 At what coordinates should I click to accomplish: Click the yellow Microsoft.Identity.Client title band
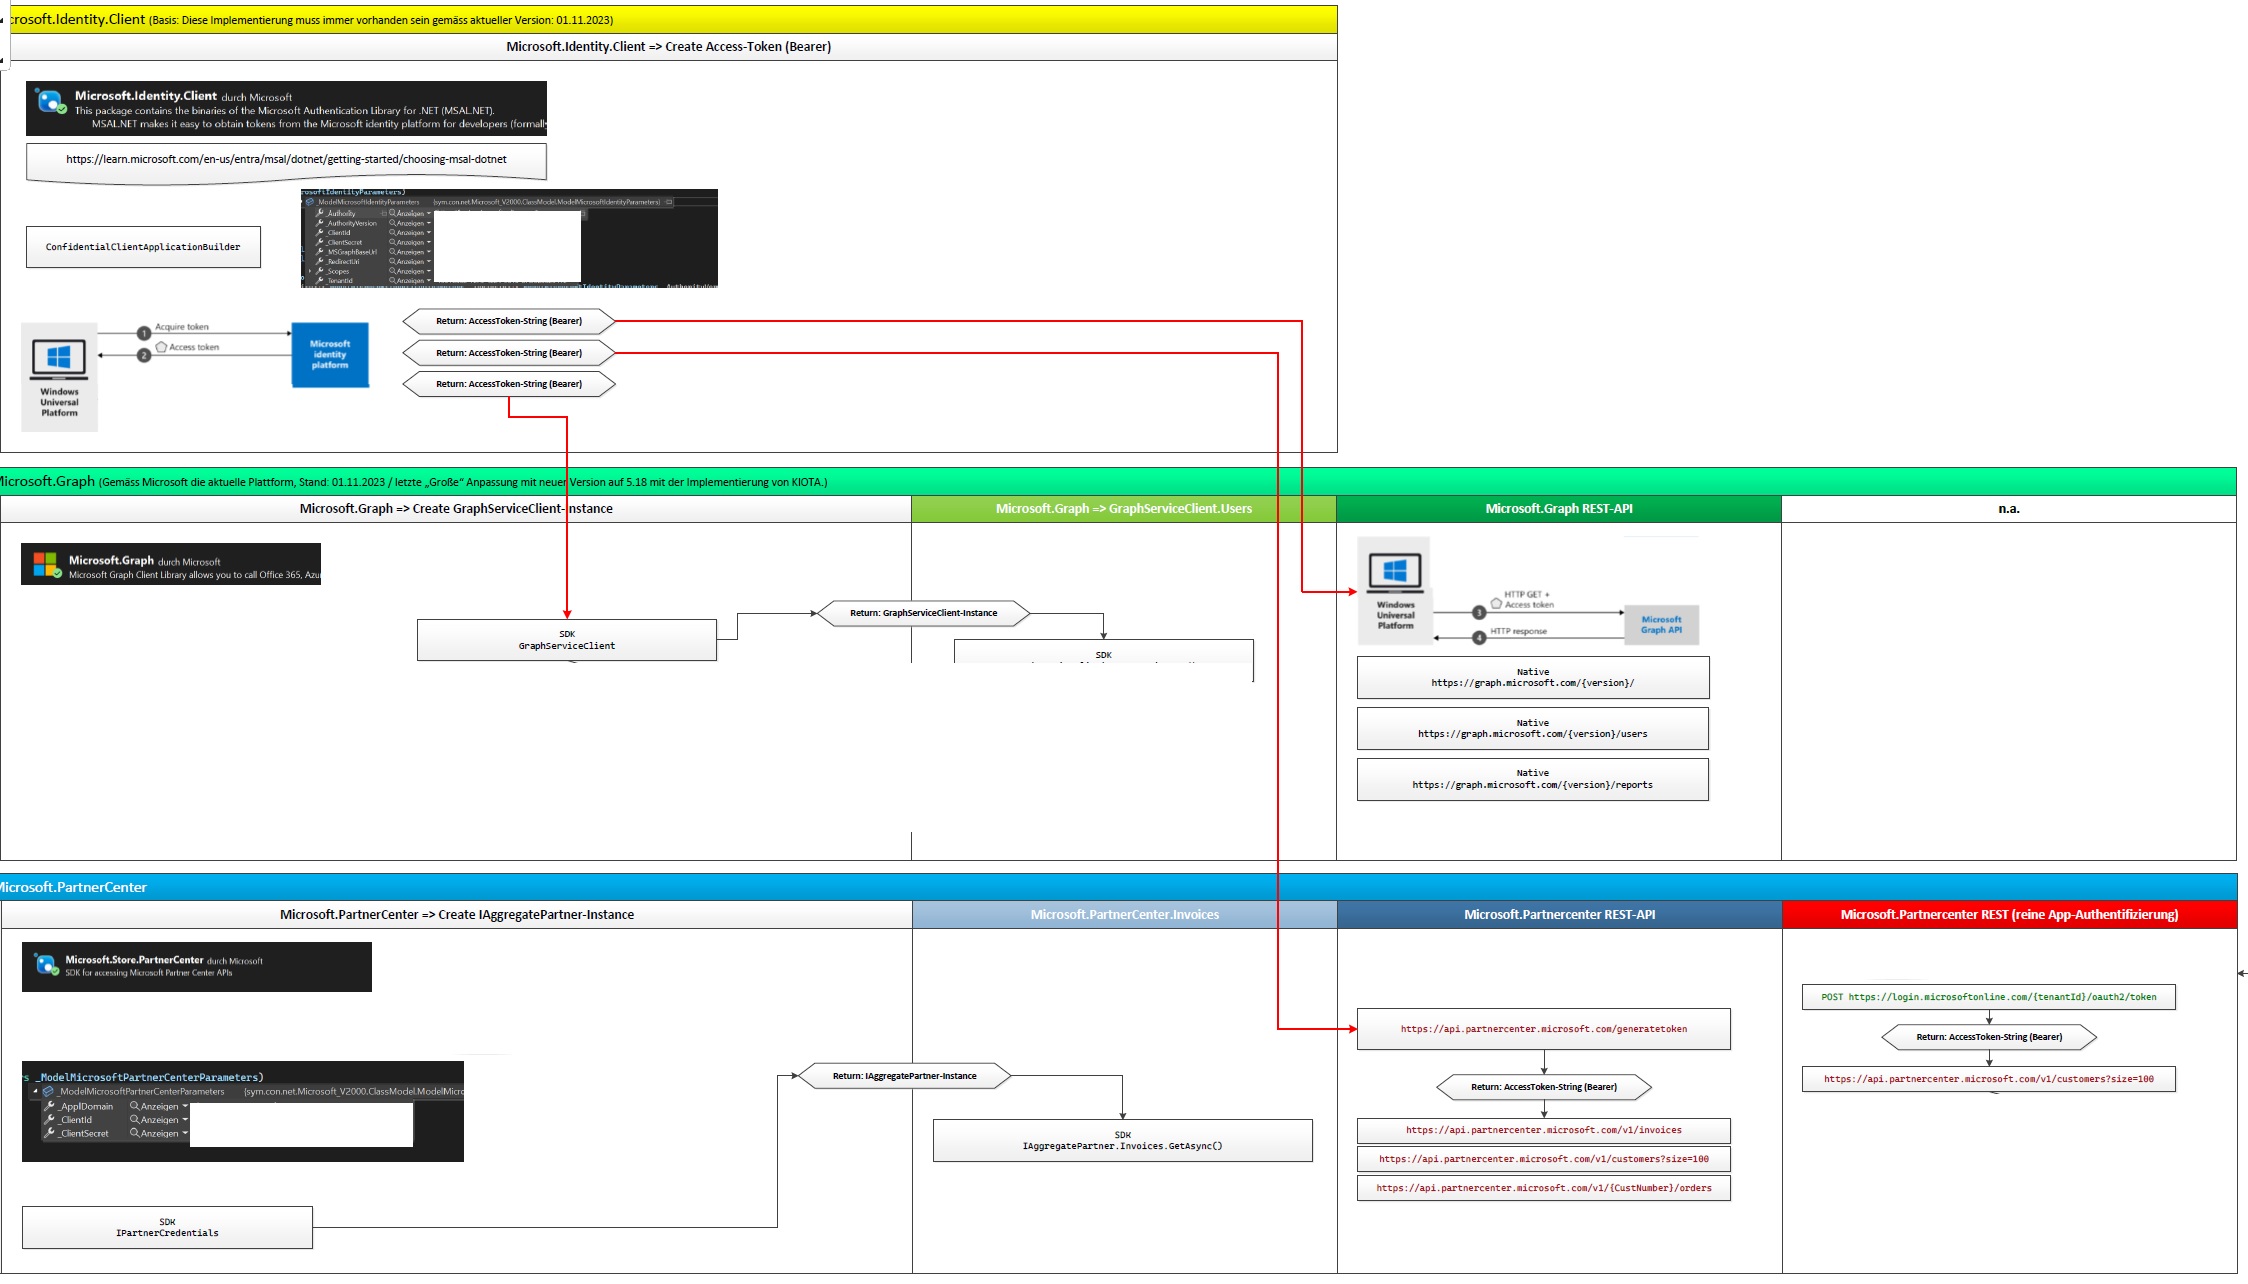click(668, 20)
